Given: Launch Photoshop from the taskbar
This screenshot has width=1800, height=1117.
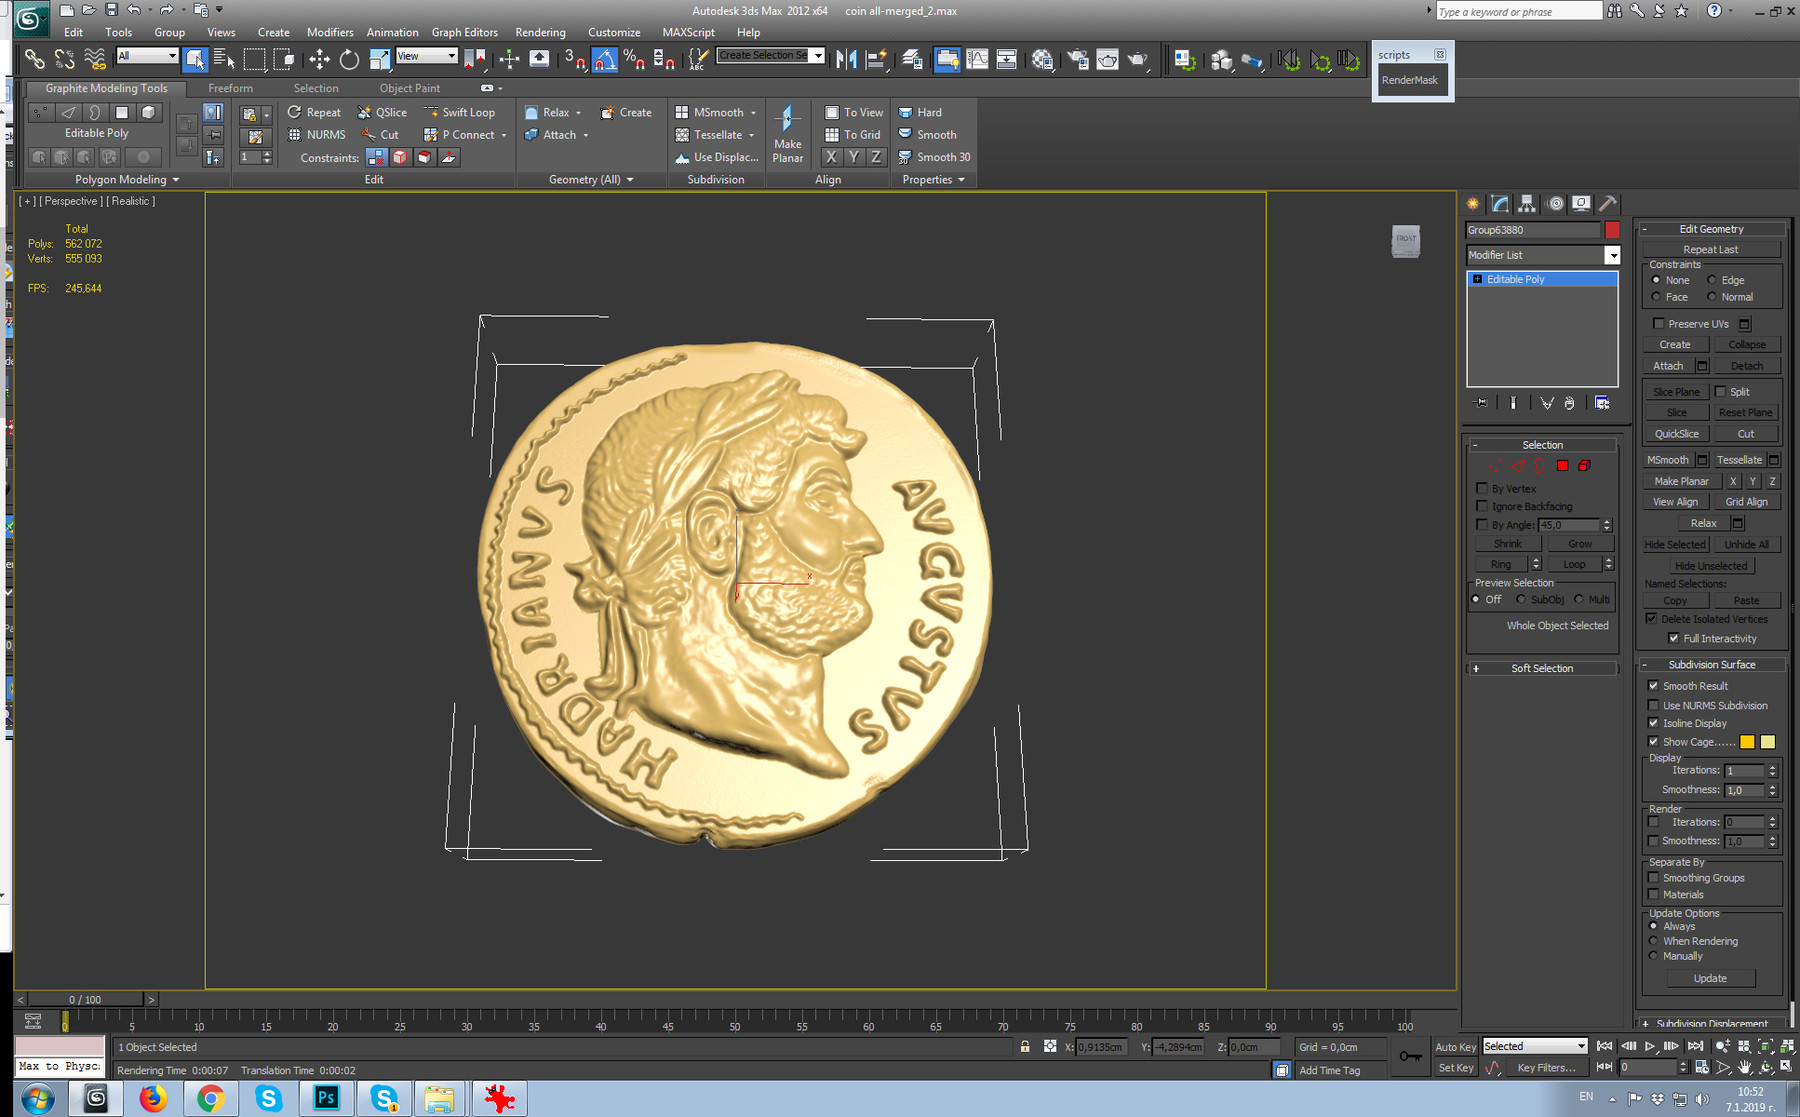Looking at the screenshot, I should (x=327, y=1098).
